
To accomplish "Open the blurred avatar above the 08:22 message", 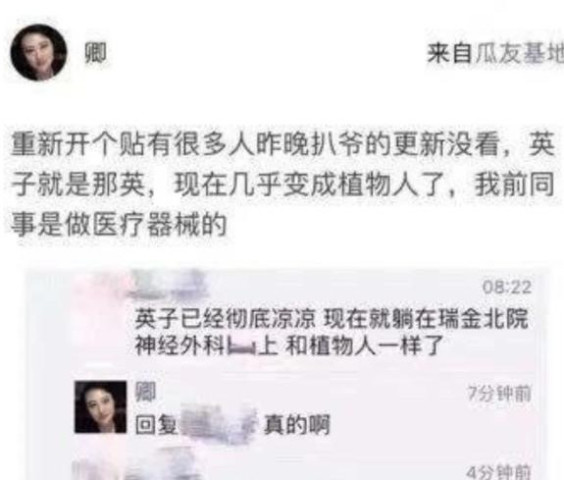I will click(101, 288).
